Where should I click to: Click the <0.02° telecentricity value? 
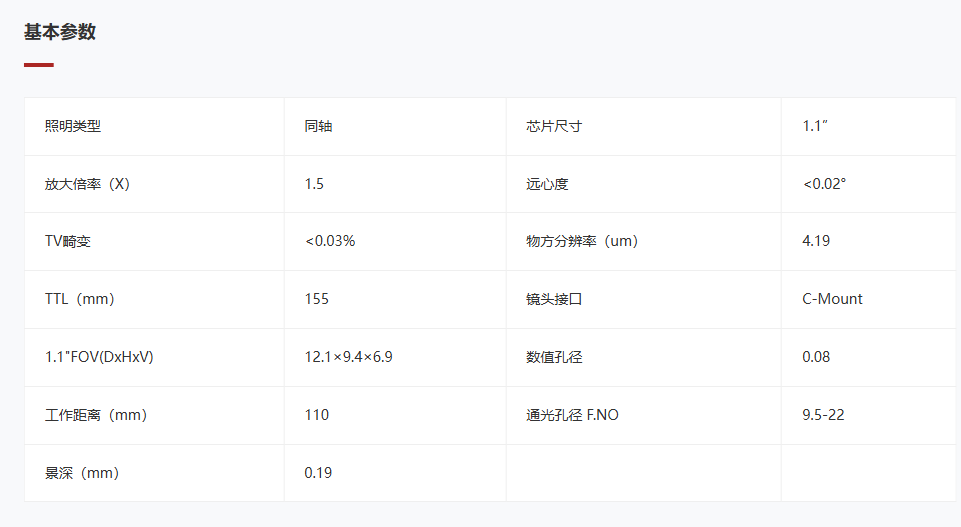(824, 184)
